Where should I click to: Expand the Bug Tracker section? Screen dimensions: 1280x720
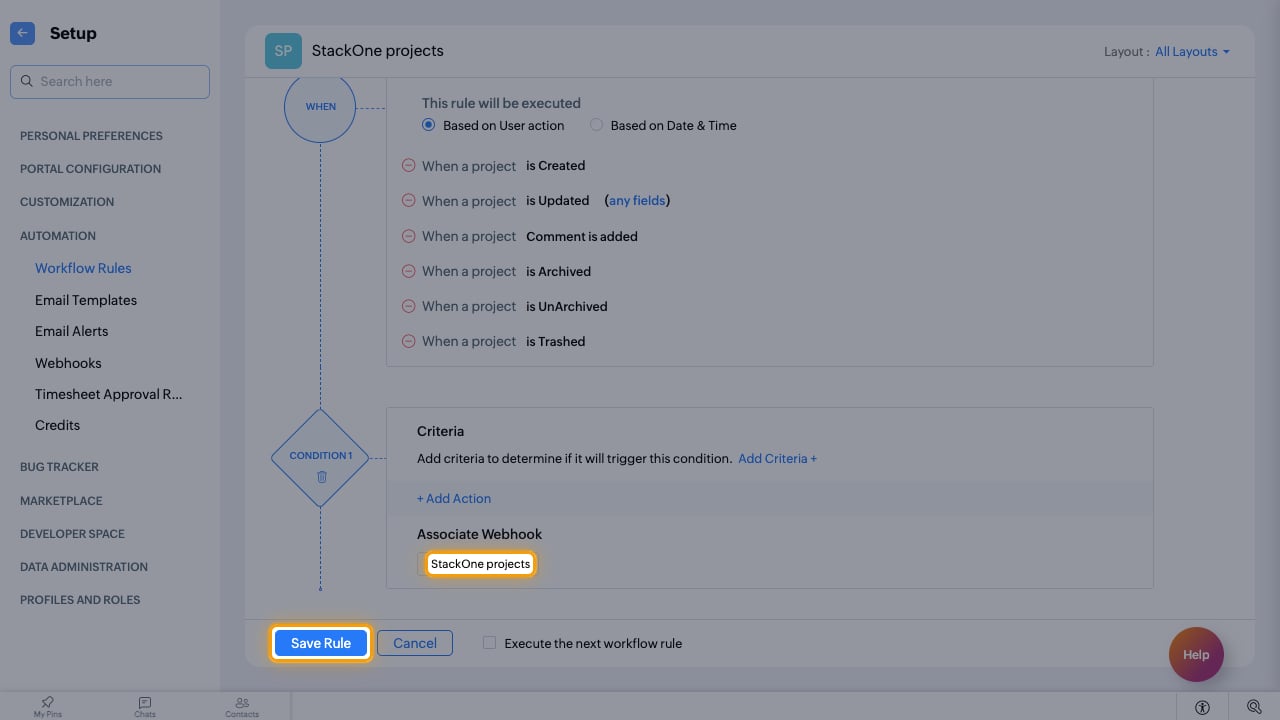tap(59, 467)
